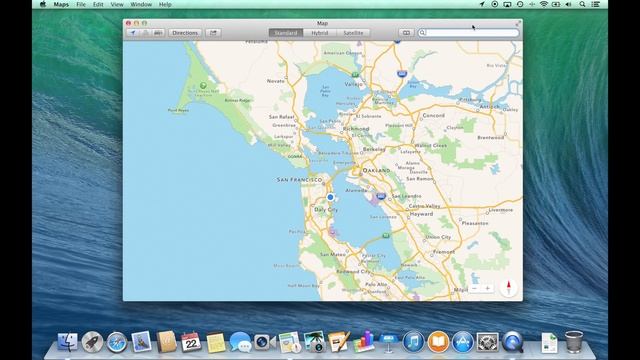Open Notes yellow pad in Dock
Screen dimensions: 640x360
pyautogui.click(x=216, y=342)
